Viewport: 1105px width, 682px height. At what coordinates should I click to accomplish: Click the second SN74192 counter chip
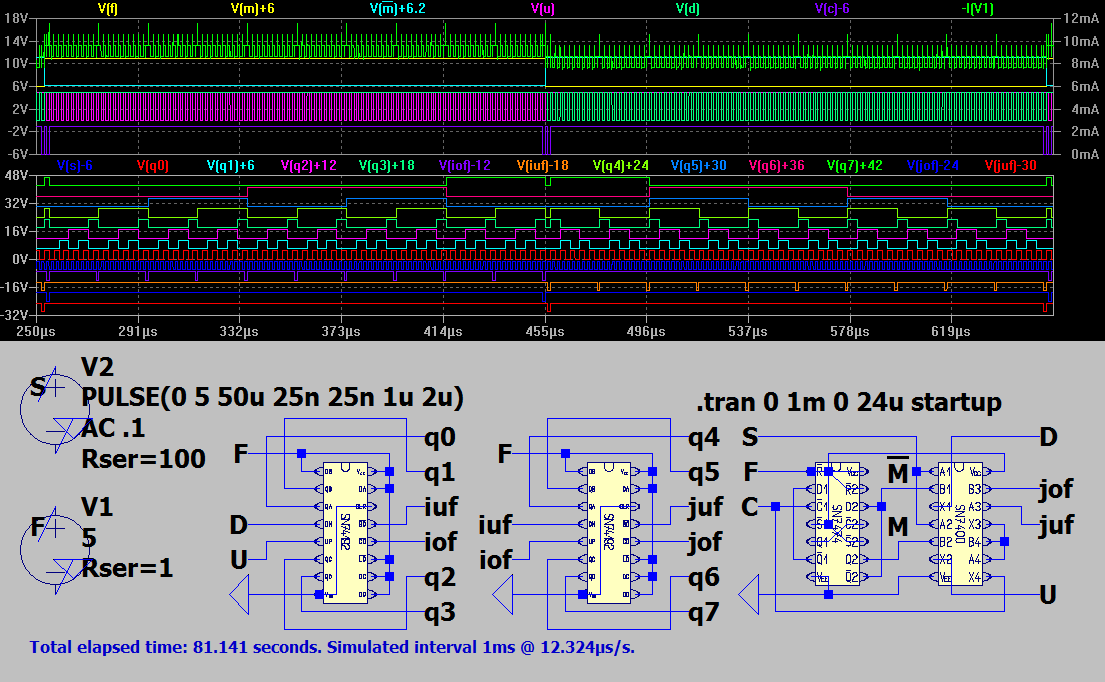click(610, 532)
